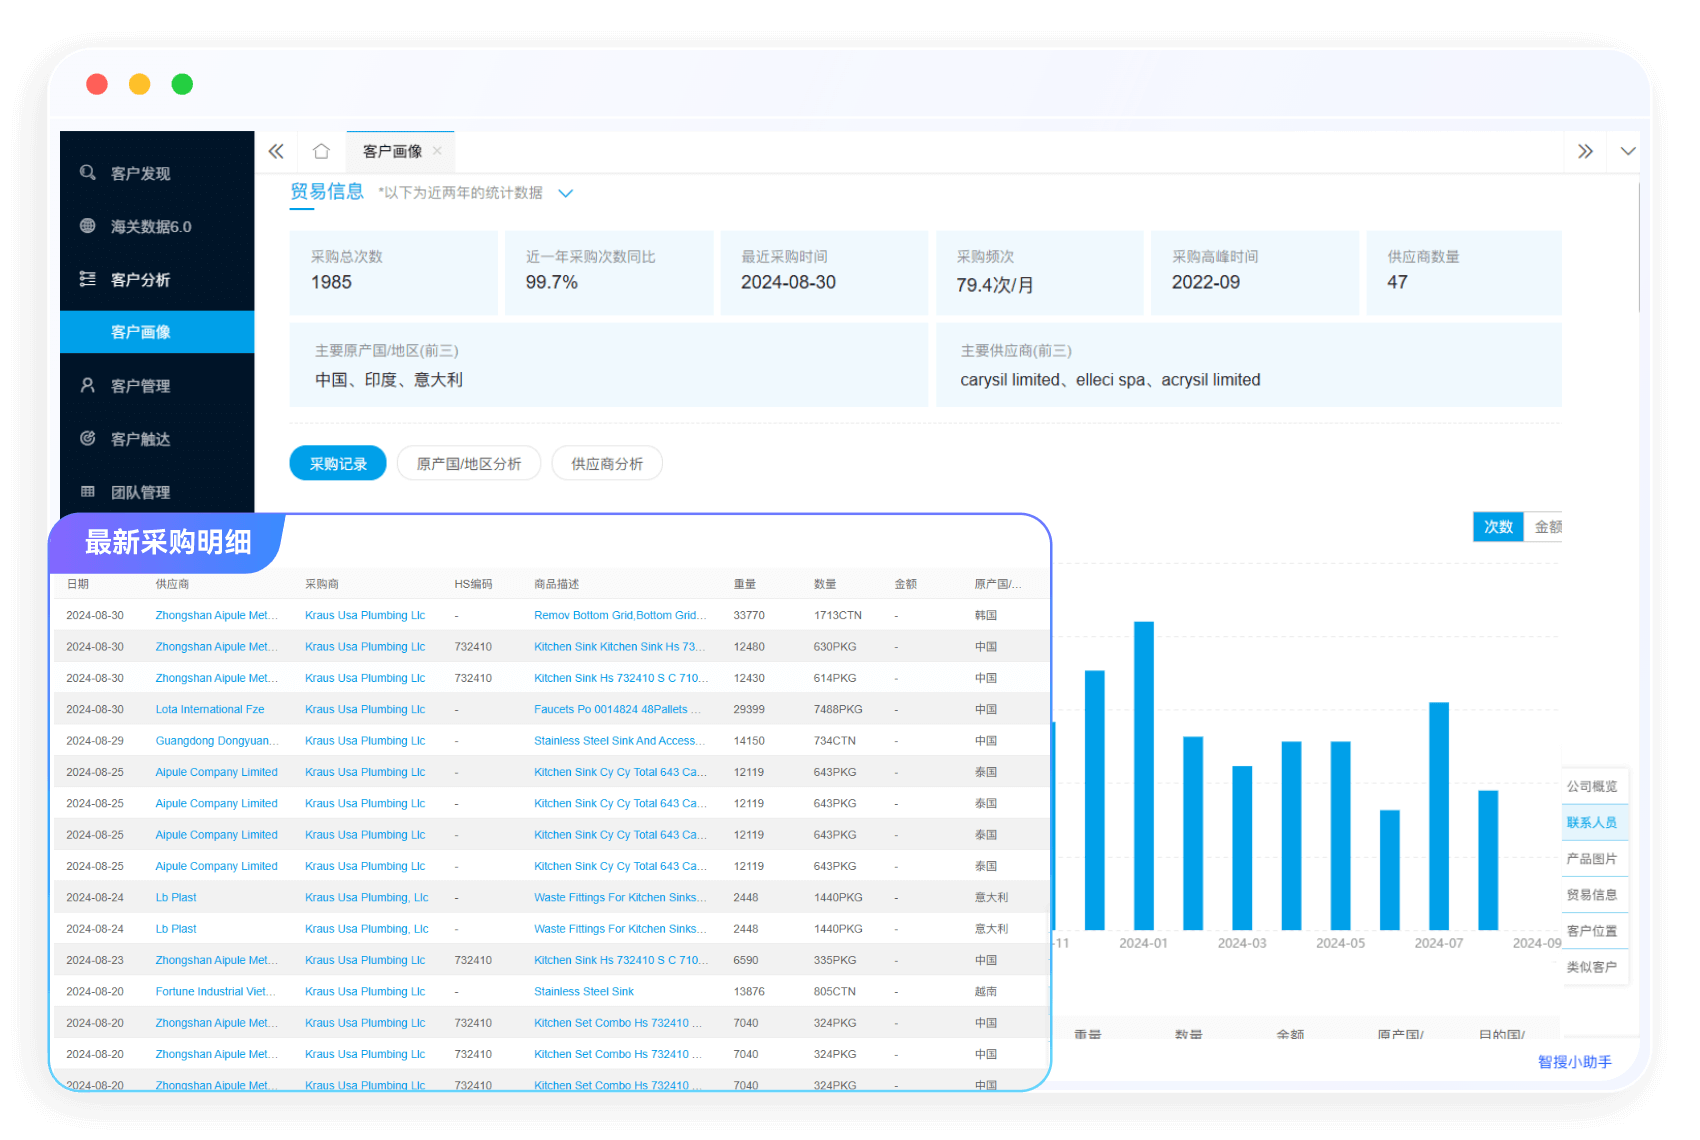Open supplier link Lota International Fze
Screen dimensions: 1700x1140
coord(210,709)
